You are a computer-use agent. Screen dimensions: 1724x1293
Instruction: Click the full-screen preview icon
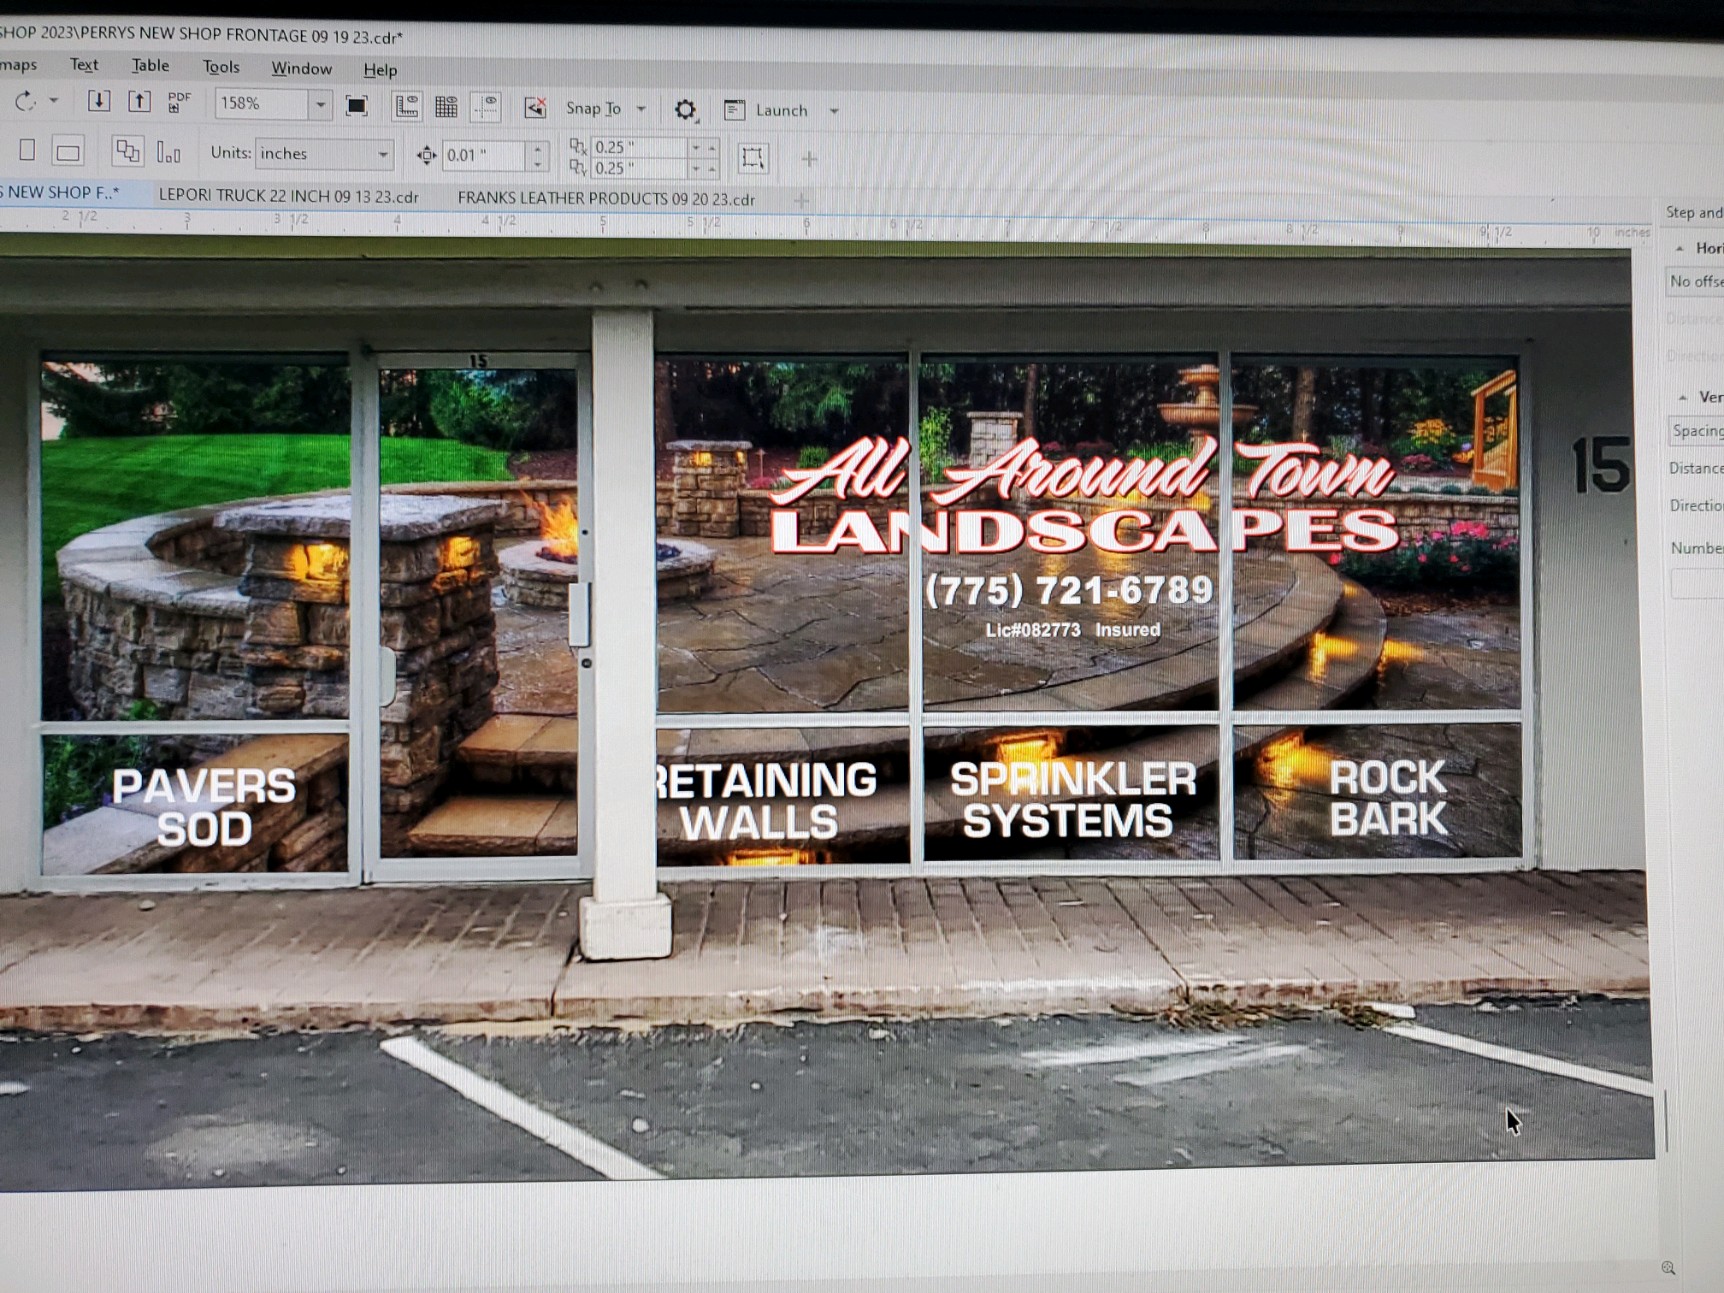(x=356, y=106)
